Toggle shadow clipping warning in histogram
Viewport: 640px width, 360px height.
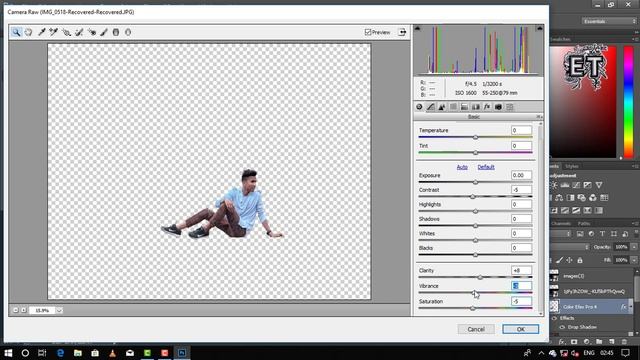417,28
